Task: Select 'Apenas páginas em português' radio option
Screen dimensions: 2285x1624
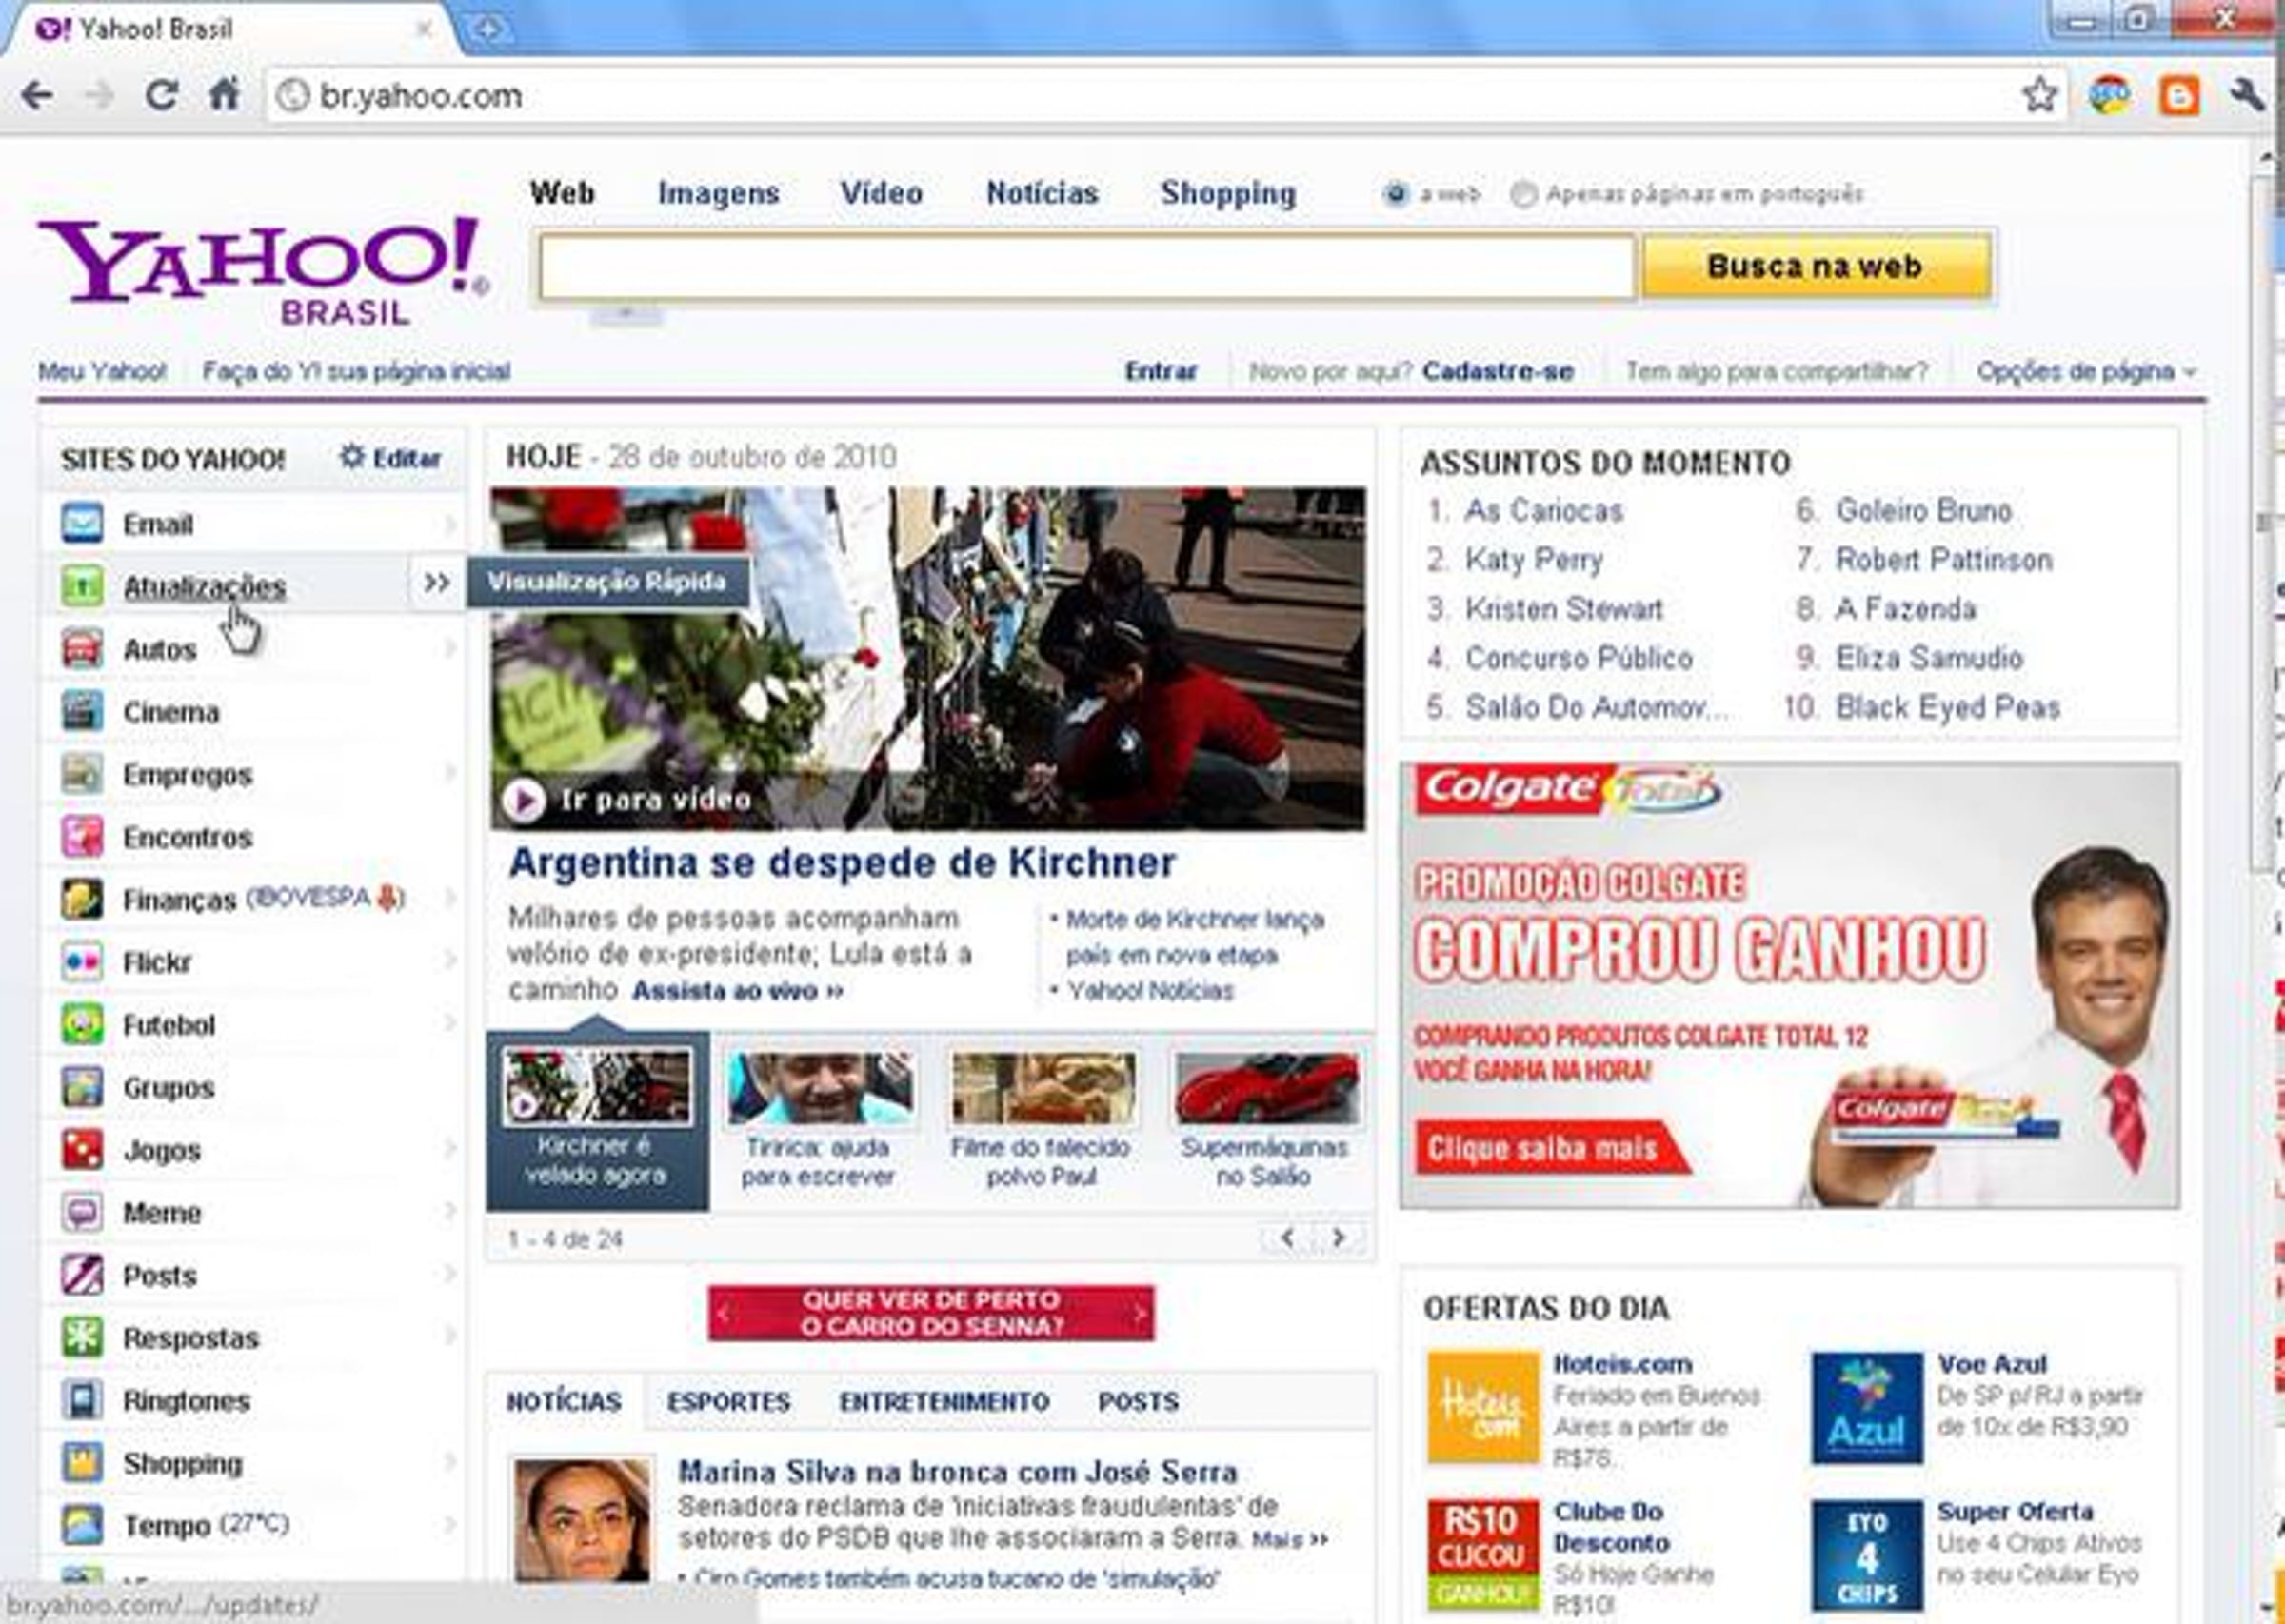Action: 1523,194
